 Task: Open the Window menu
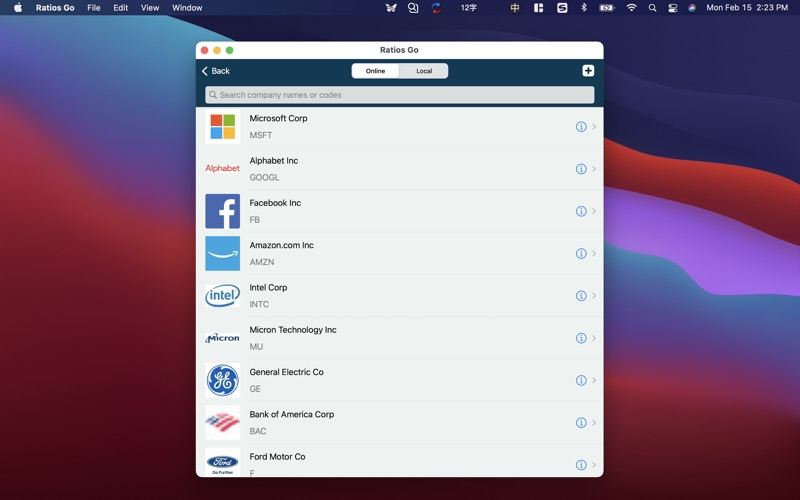pyautogui.click(x=187, y=8)
